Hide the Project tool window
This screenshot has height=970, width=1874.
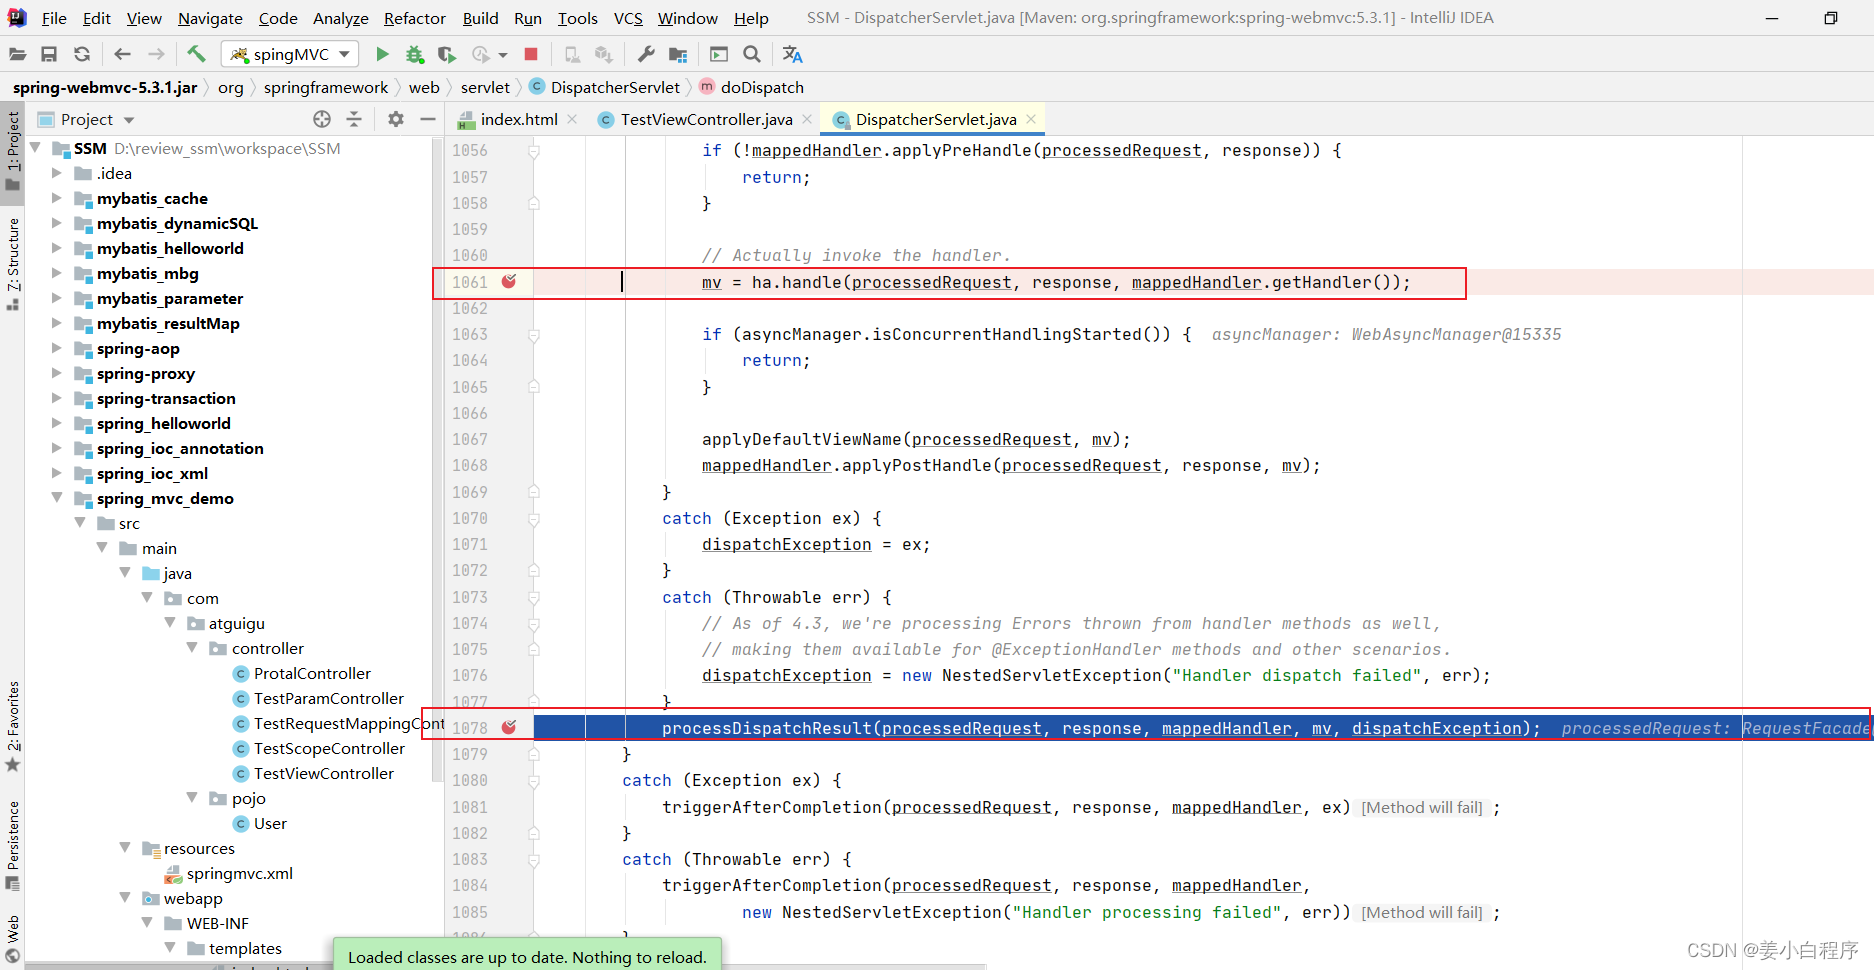pos(428,119)
